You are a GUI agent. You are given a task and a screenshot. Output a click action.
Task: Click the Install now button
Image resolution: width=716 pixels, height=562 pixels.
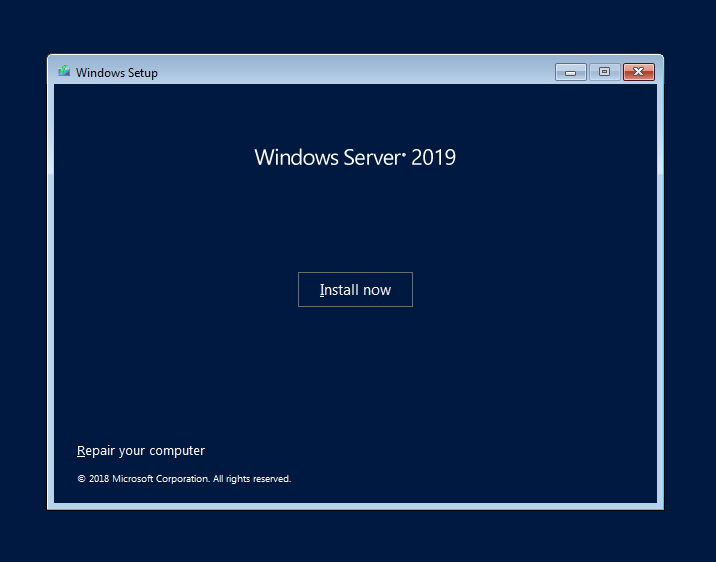pyautogui.click(x=355, y=289)
